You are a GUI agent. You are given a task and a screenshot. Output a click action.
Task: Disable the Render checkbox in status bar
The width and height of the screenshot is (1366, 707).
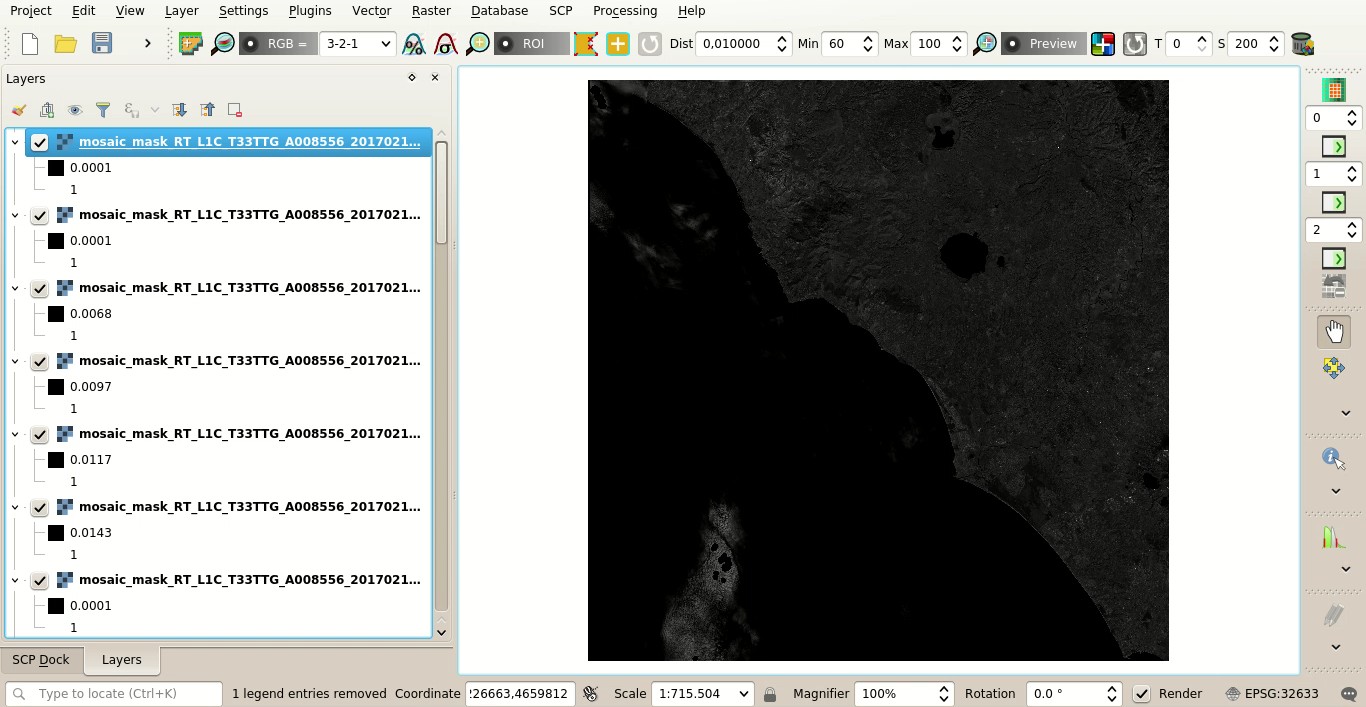click(1141, 693)
